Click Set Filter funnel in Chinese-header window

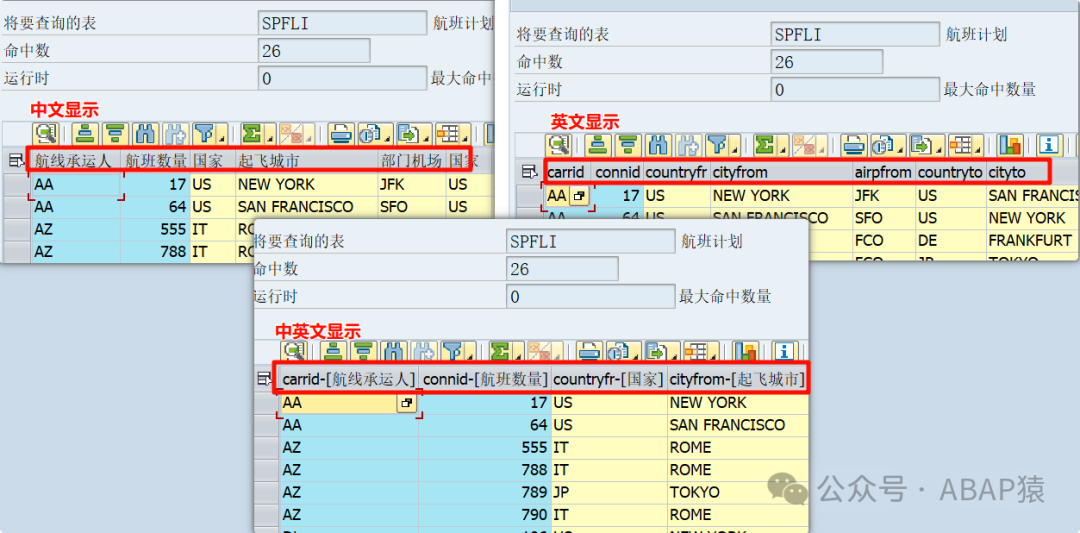(x=204, y=134)
